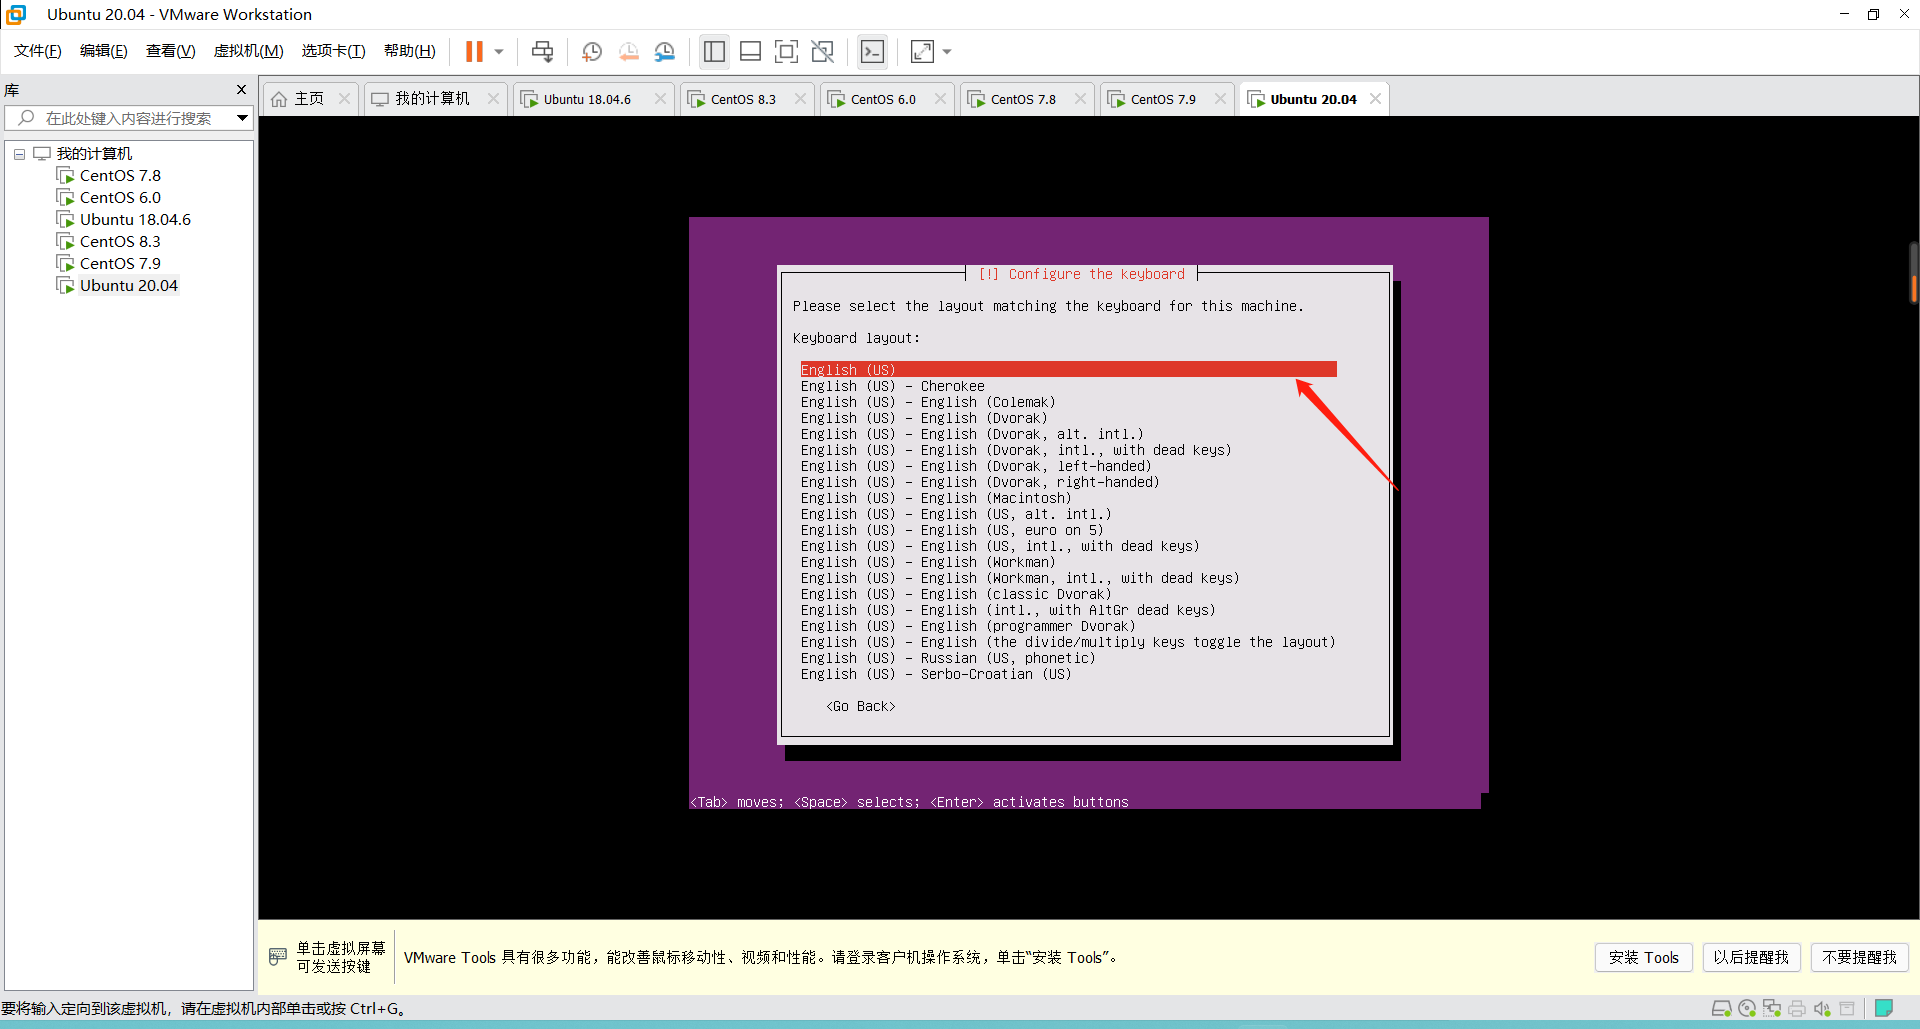The width and height of the screenshot is (1920, 1029).
Task: Collapse the 我的计算机 tree node
Action: coord(19,154)
